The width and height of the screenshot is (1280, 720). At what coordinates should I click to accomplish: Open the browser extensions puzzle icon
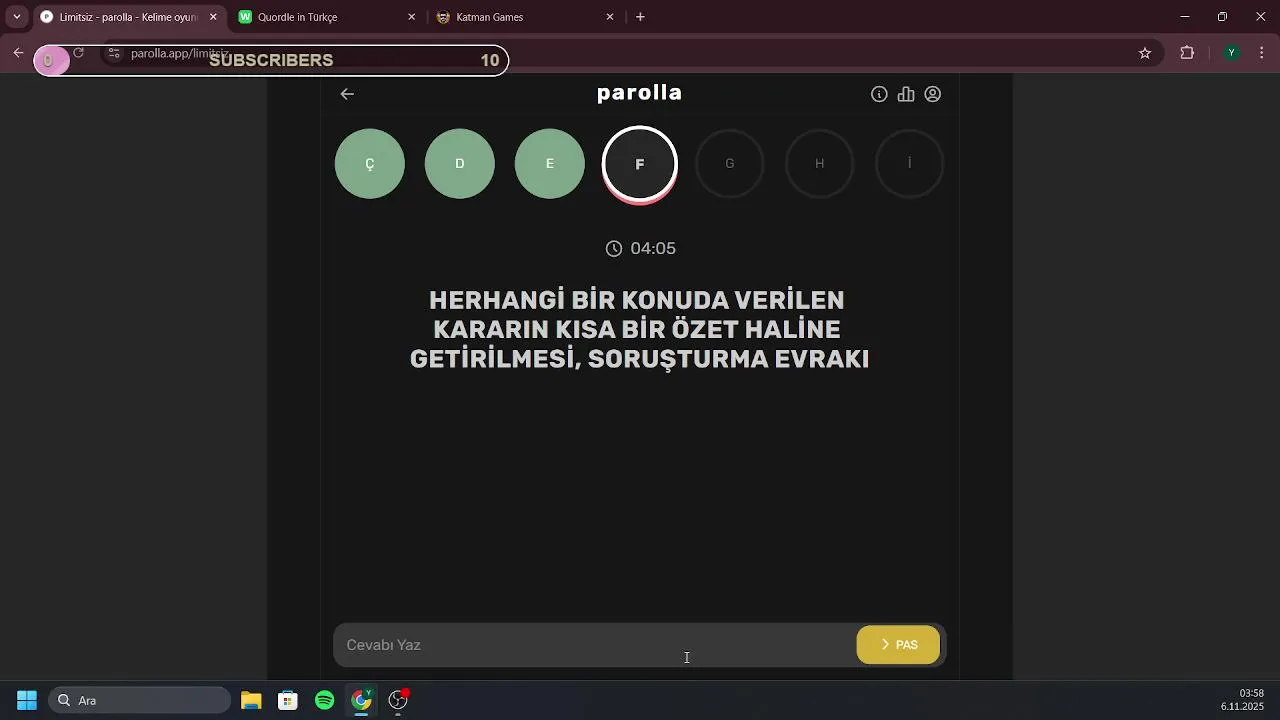1187,53
